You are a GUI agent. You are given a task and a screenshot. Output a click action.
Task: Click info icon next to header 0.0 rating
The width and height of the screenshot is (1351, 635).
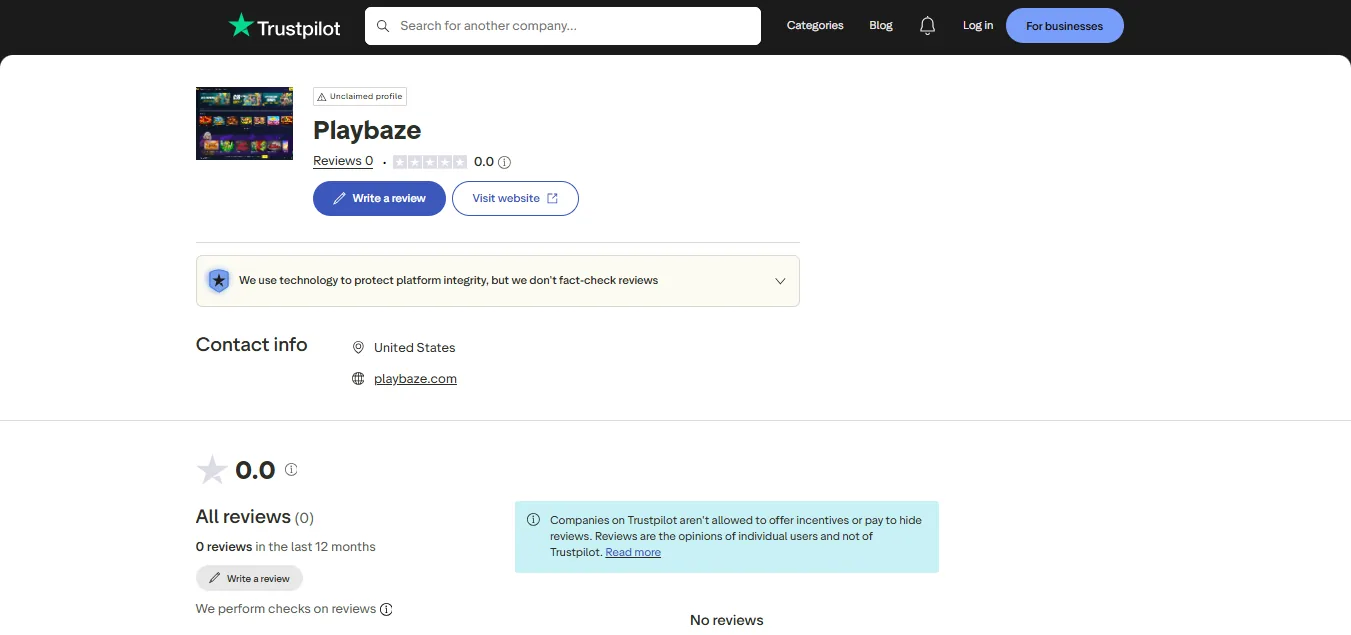[504, 162]
